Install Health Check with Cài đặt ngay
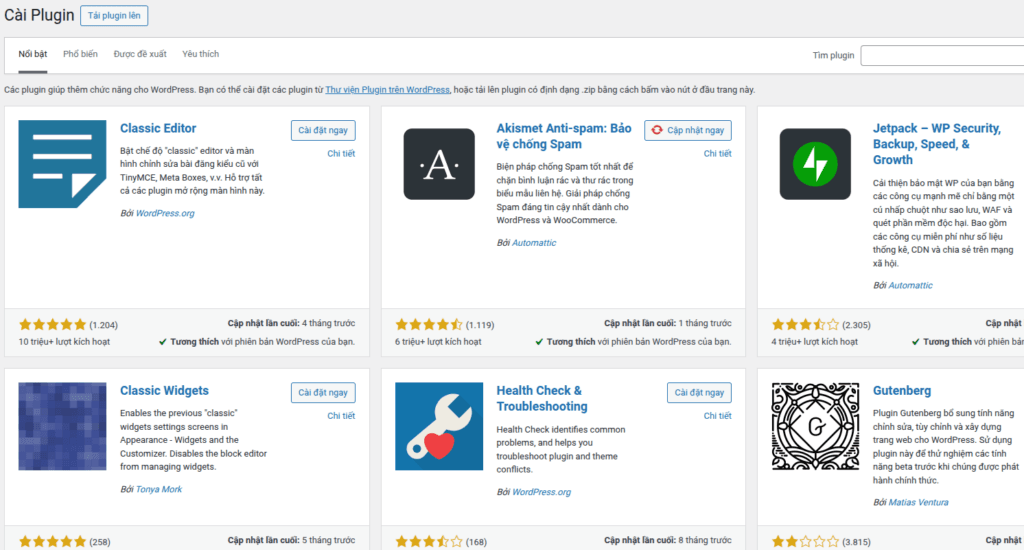Image resolution: width=1024 pixels, height=550 pixels. click(x=699, y=393)
